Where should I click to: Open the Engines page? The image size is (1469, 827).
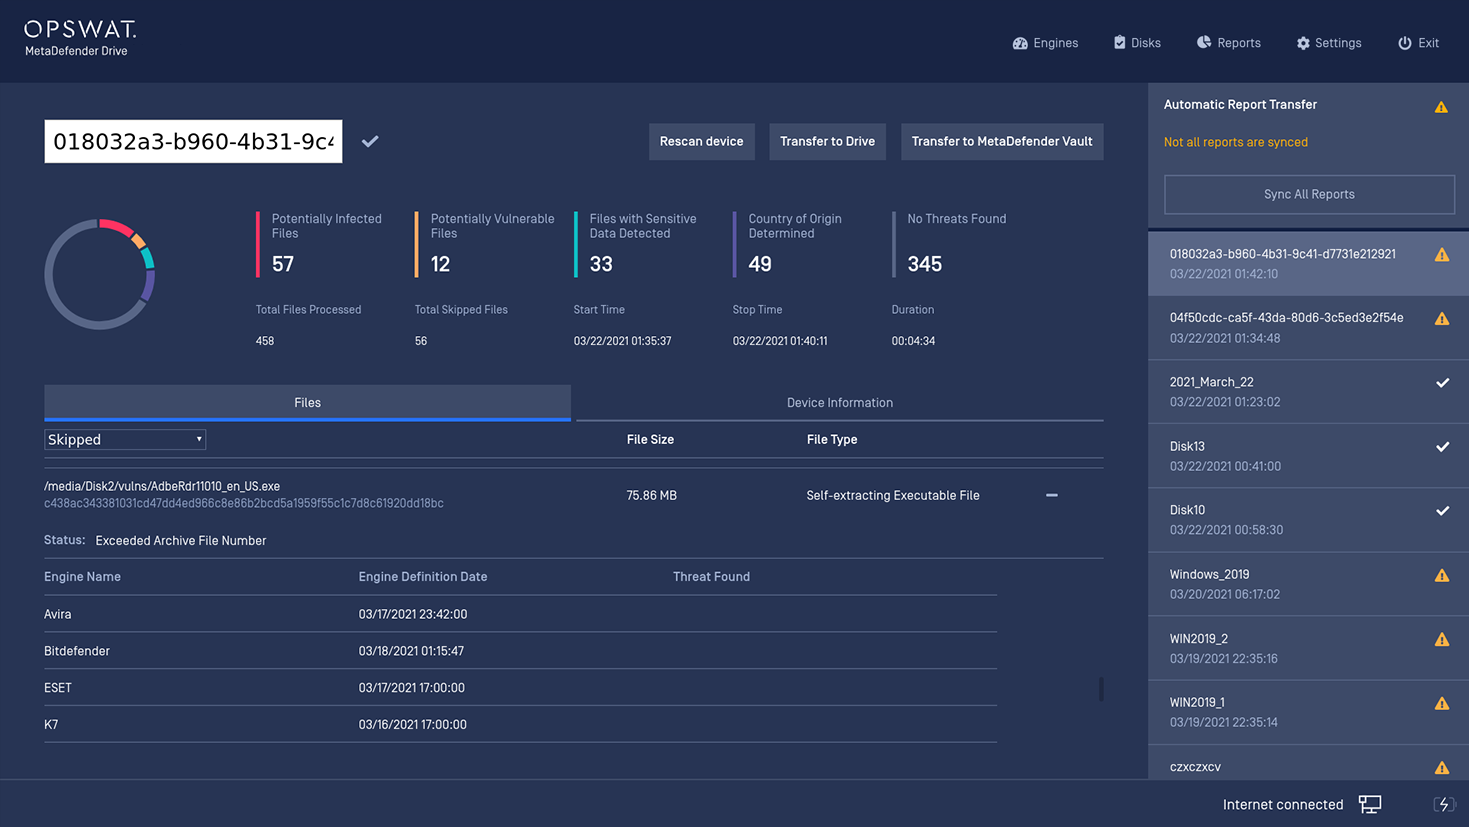pyautogui.click(x=1045, y=43)
